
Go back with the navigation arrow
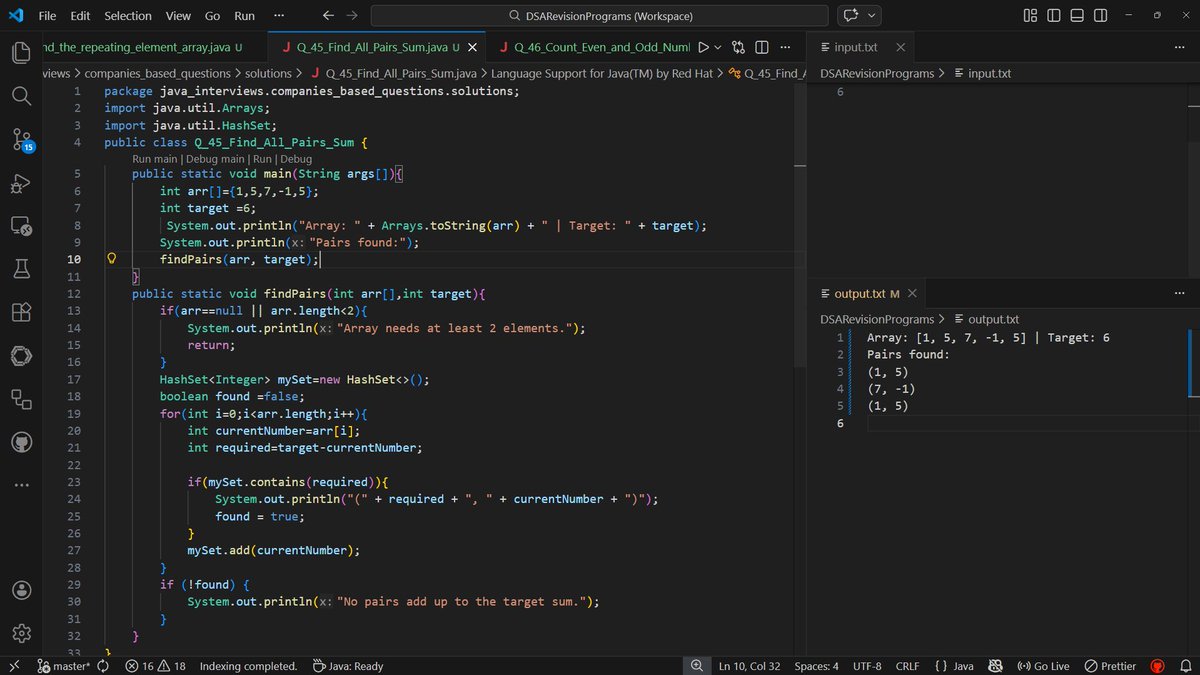point(328,16)
